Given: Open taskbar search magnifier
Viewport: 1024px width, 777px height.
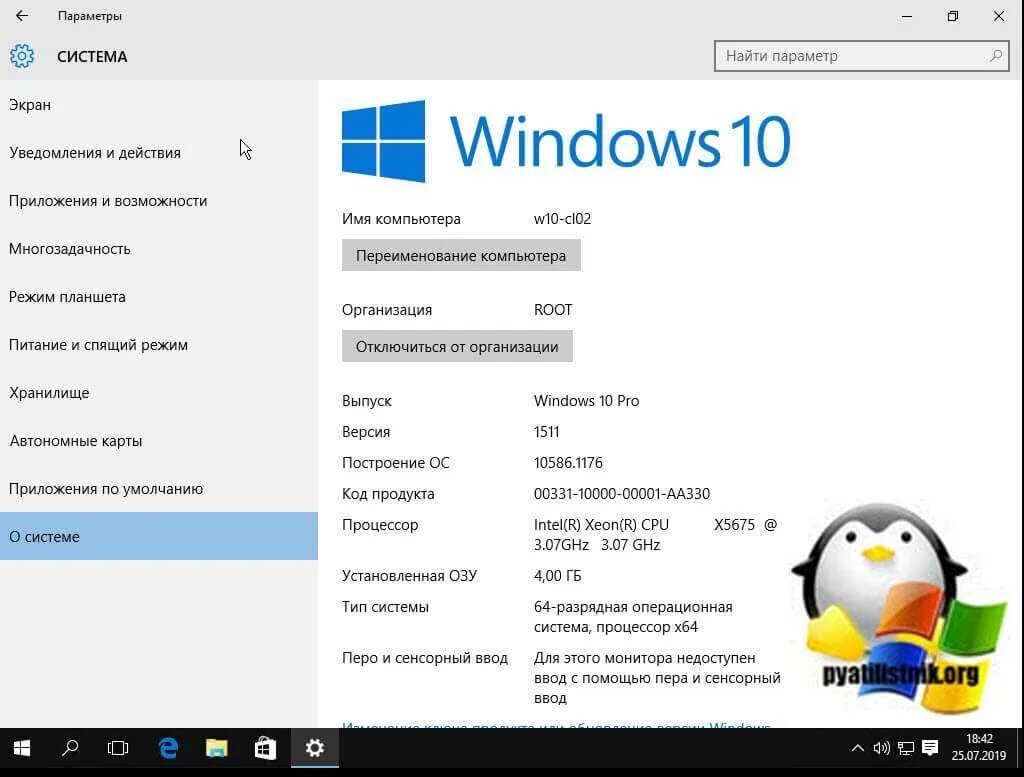Looking at the screenshot, I should 70,748.
